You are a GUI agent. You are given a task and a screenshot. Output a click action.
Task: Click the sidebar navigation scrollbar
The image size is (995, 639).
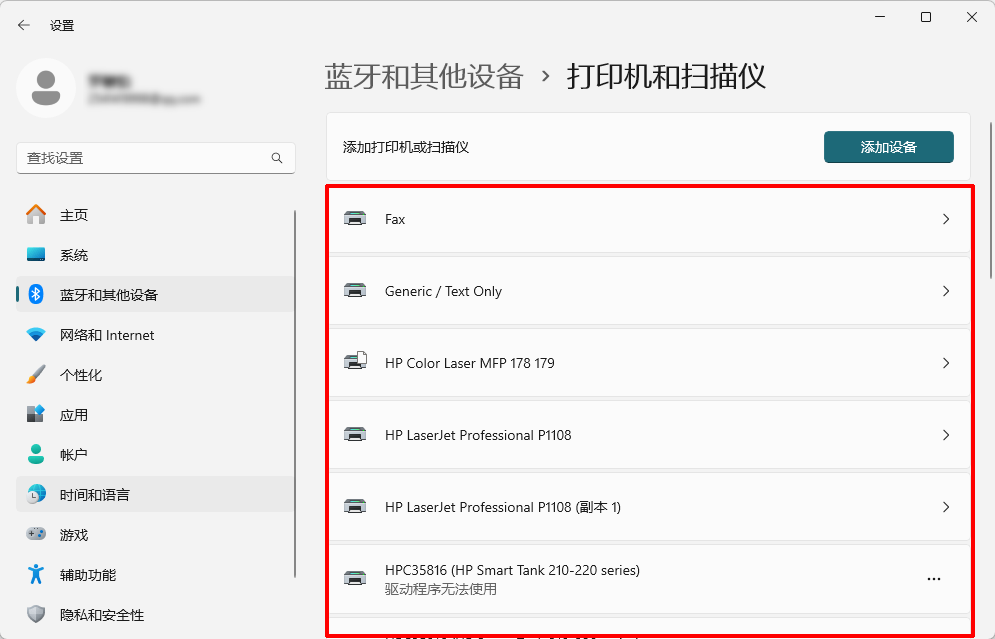[x=295, y=394]
